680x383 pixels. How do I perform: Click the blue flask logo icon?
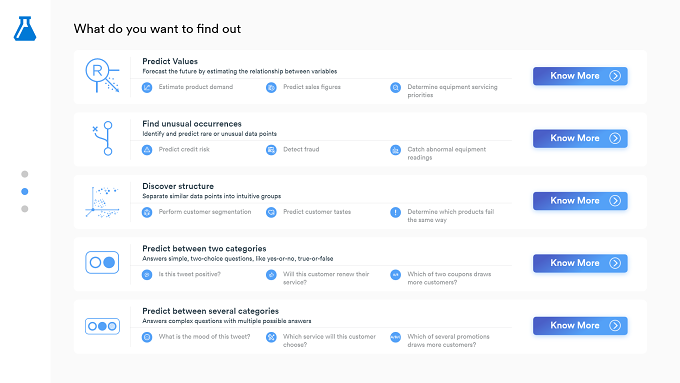(x=25, y=29)
